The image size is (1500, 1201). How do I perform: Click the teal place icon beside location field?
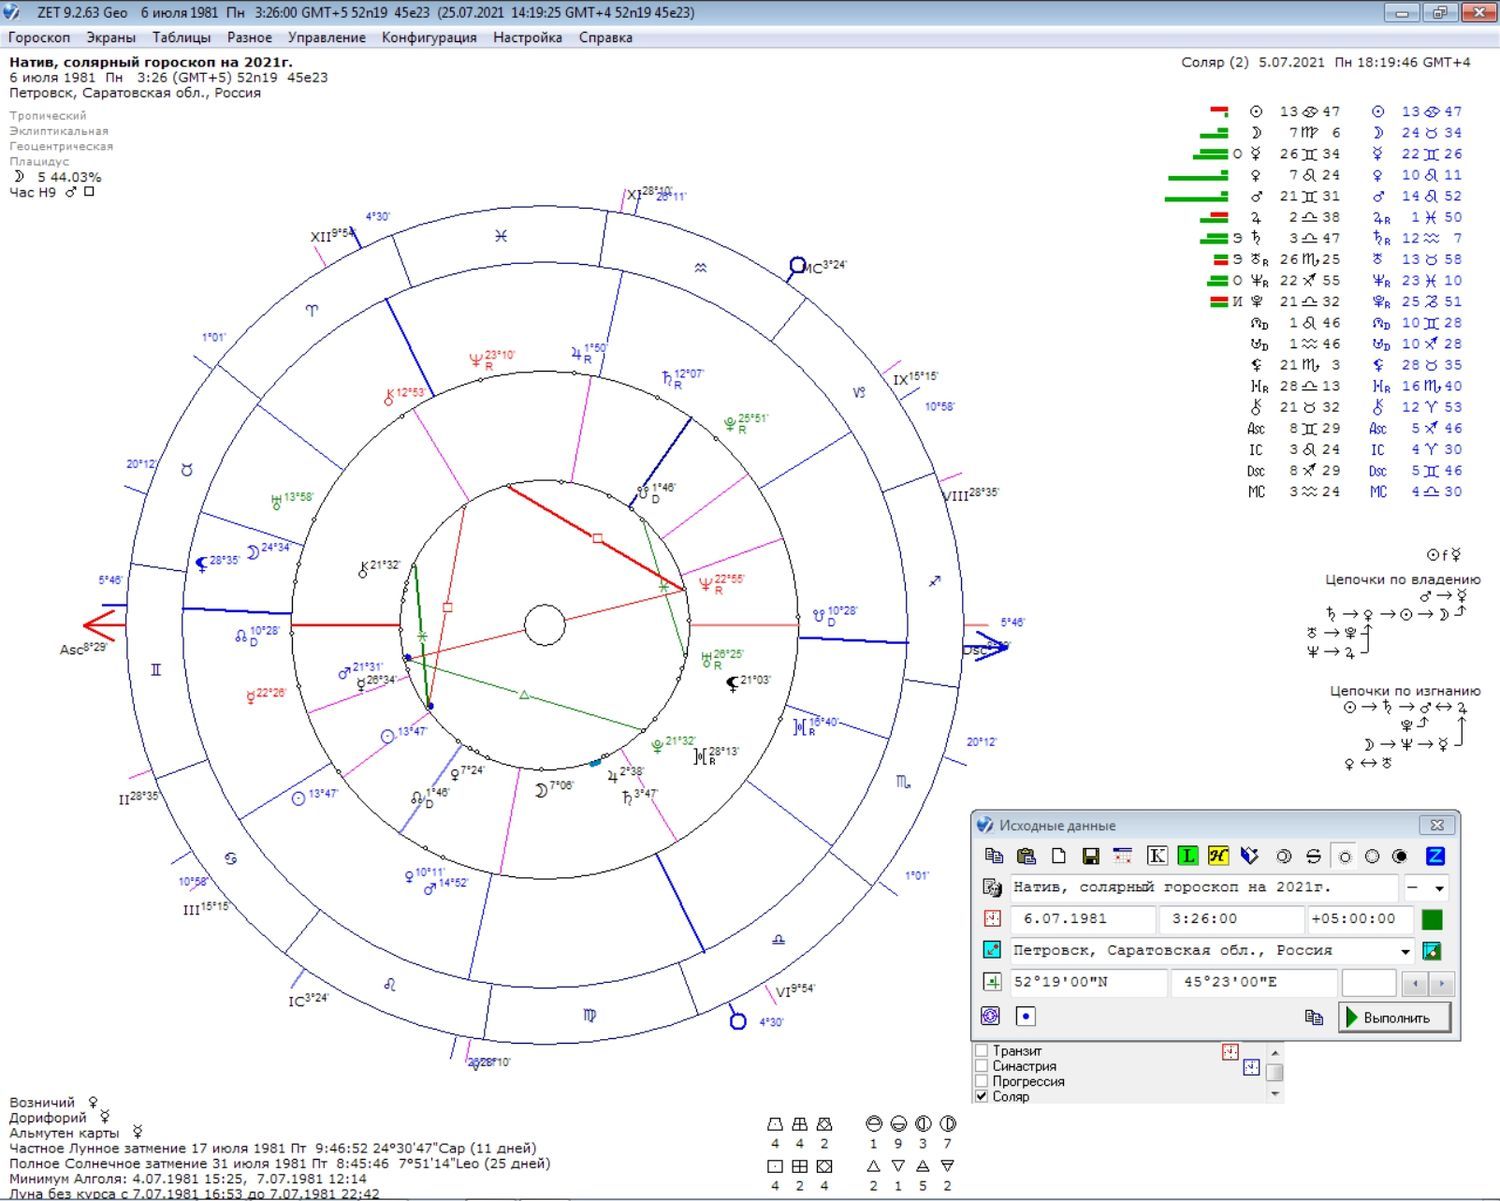pyautogui.click(x=992, y=950)
